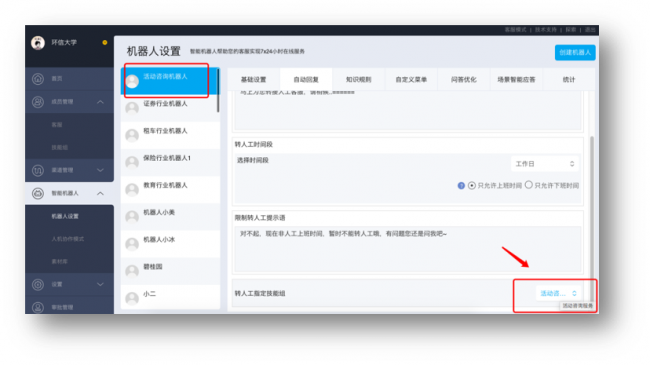Click the 智能机器人 robot sidebar icon
650x365 pixels.
click(x=38, y=193)
